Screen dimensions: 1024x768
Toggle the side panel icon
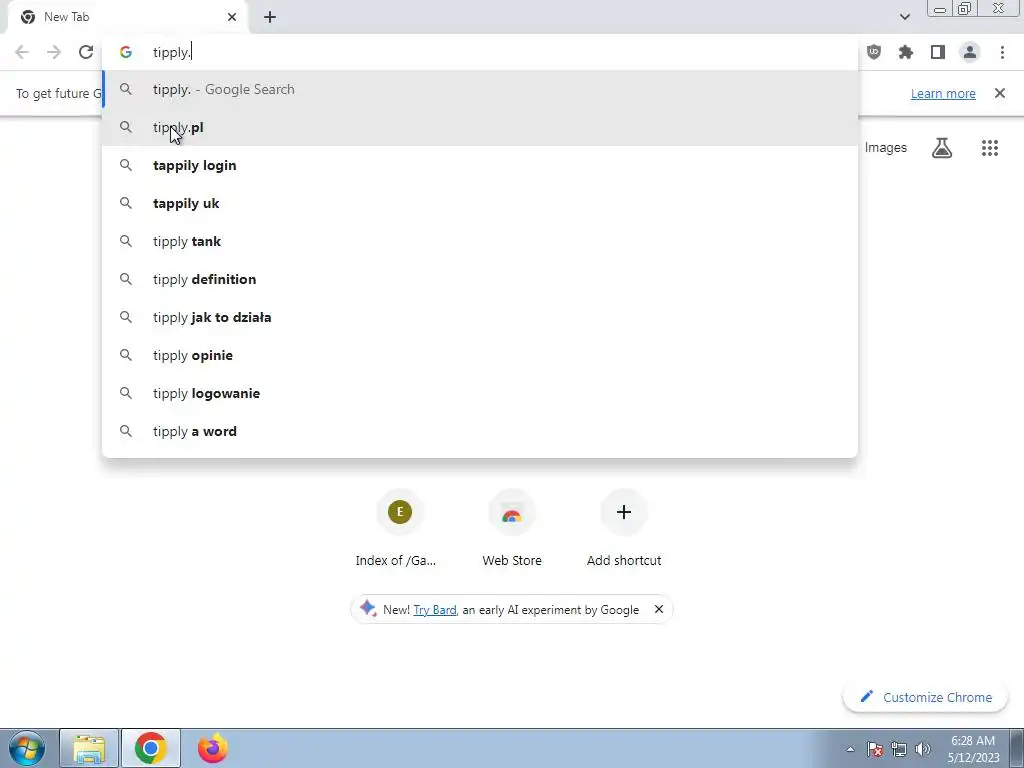pos(938,52)
